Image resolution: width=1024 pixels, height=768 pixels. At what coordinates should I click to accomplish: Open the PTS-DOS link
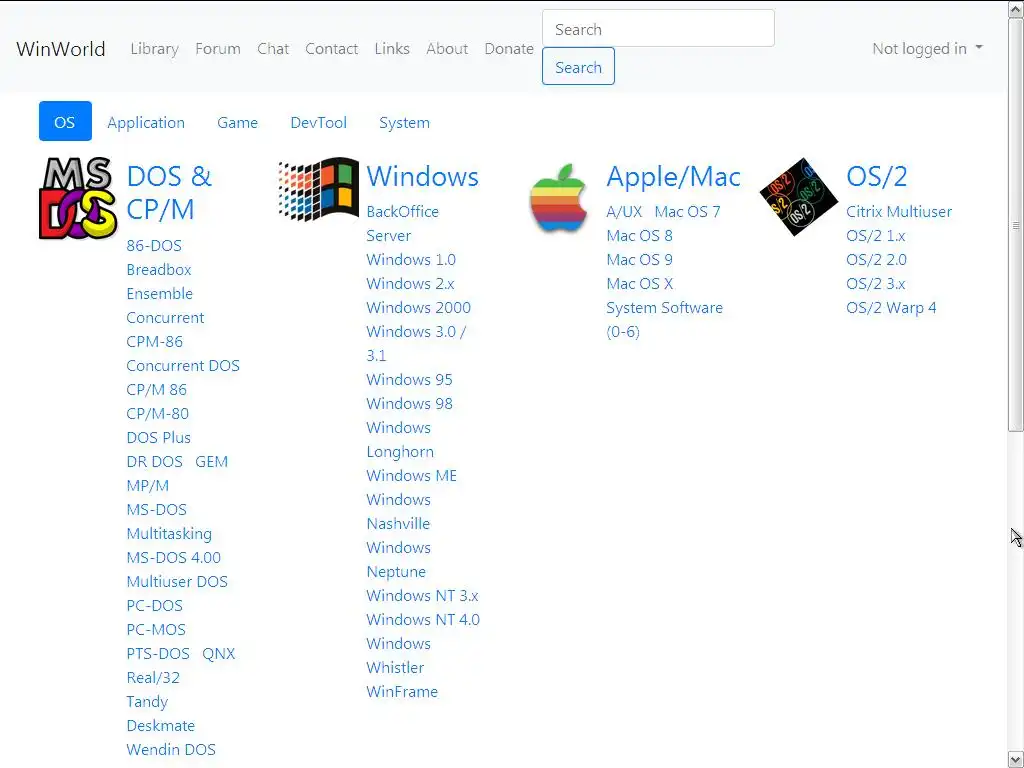[158, 654]
